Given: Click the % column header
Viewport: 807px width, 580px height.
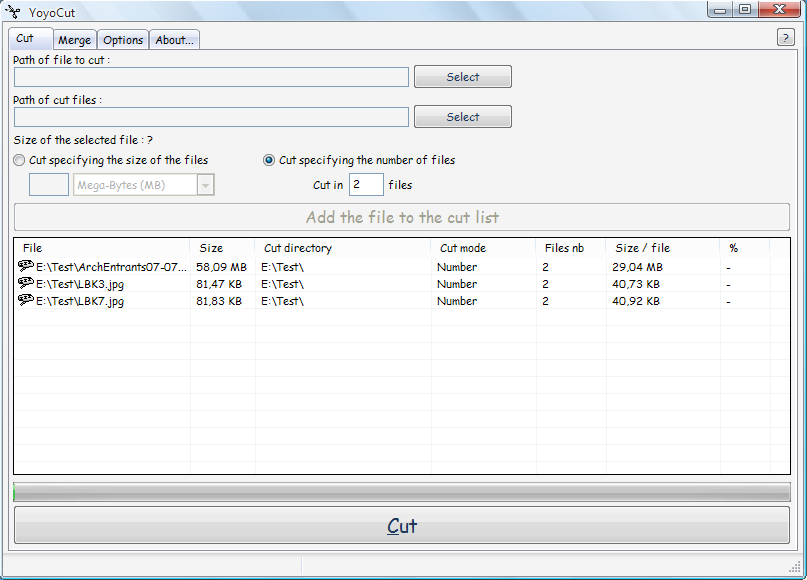Looking at the screenshot, I should pyautogui.click(x=745, y=248).
